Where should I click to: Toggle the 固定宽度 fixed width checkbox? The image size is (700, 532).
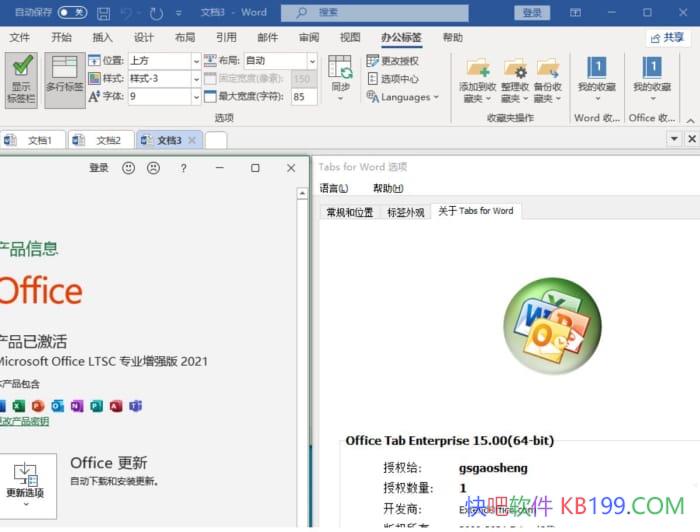pos(210,78)
